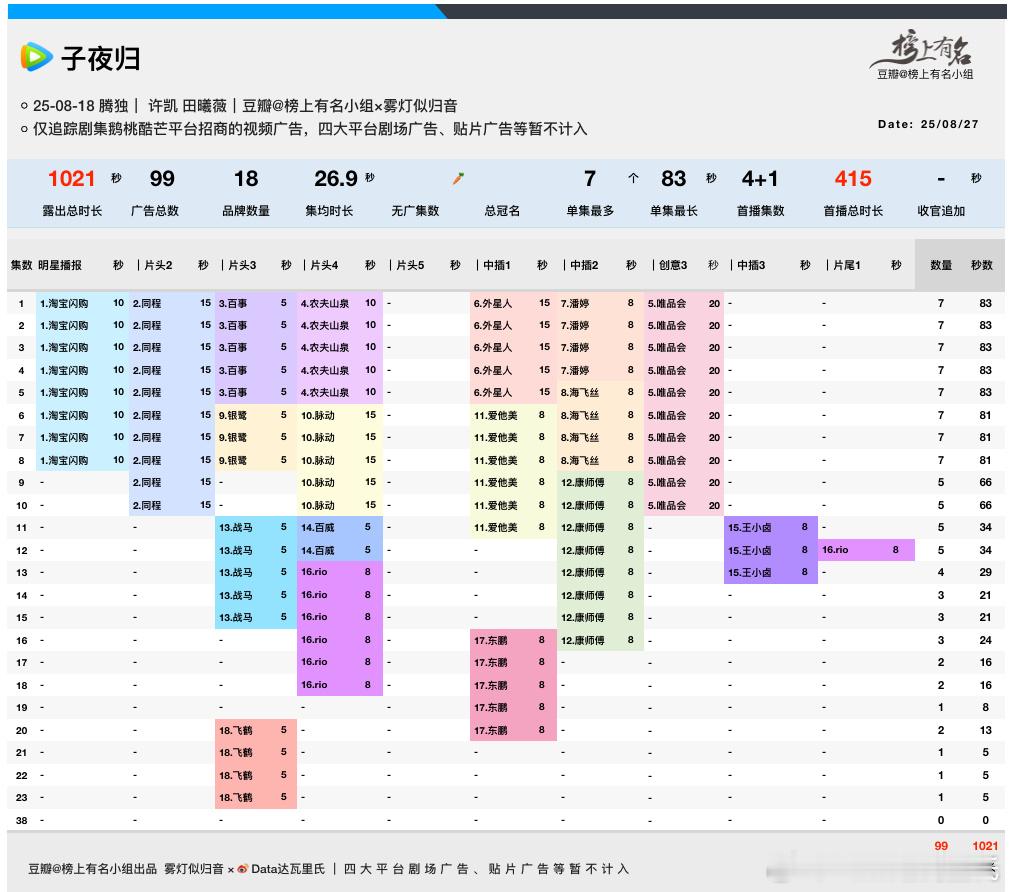The width and height of the screenshot is (1009, 892).
Task: Click the 豆瓣@榜上有名小组 caption under the logo
Action: (x=925, y=75)
